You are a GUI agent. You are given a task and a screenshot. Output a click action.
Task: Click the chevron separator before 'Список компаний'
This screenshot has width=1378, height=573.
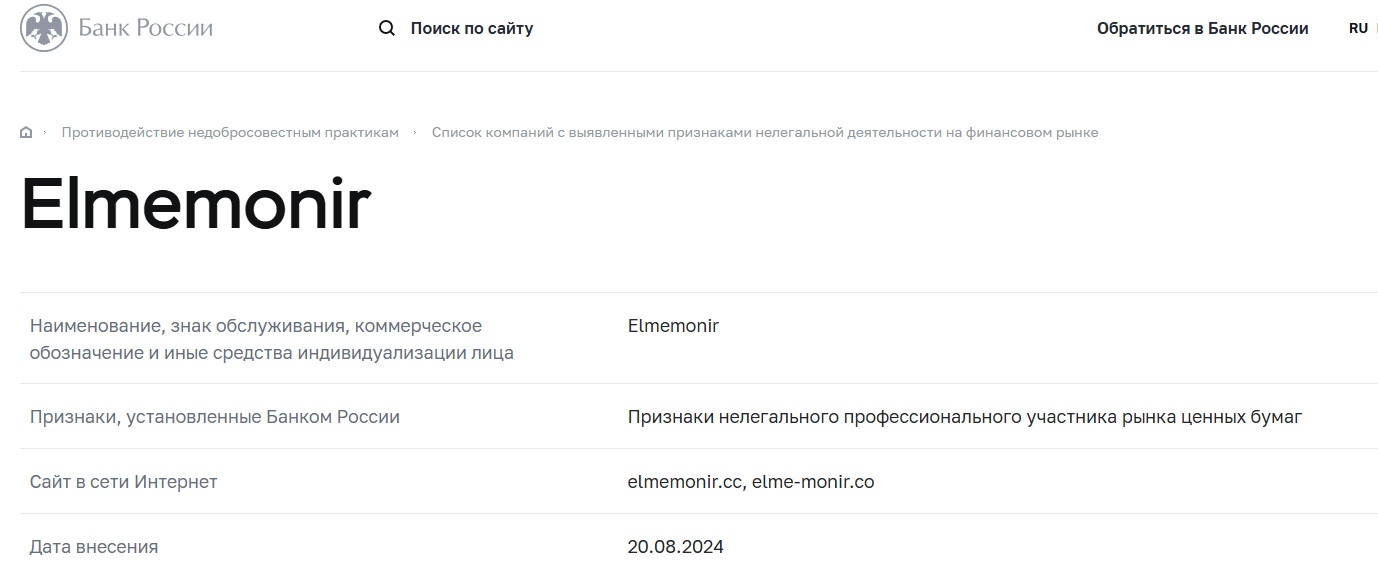pos(414,133)
